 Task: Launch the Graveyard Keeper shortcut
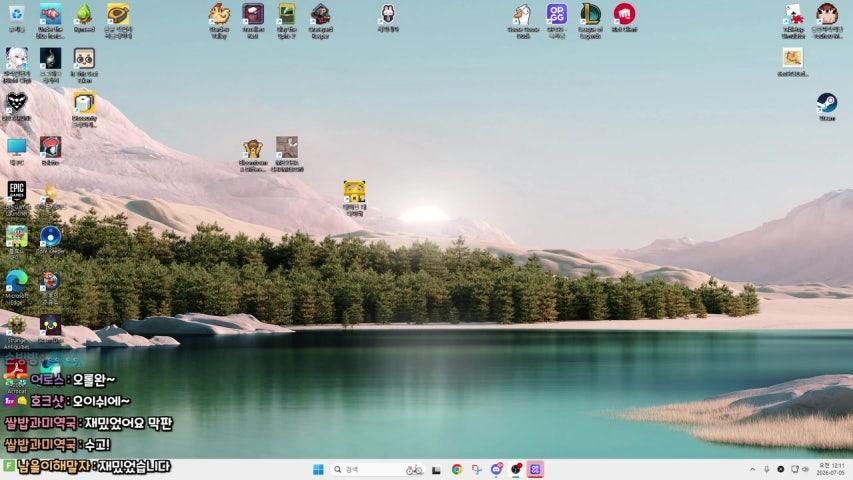320,15
